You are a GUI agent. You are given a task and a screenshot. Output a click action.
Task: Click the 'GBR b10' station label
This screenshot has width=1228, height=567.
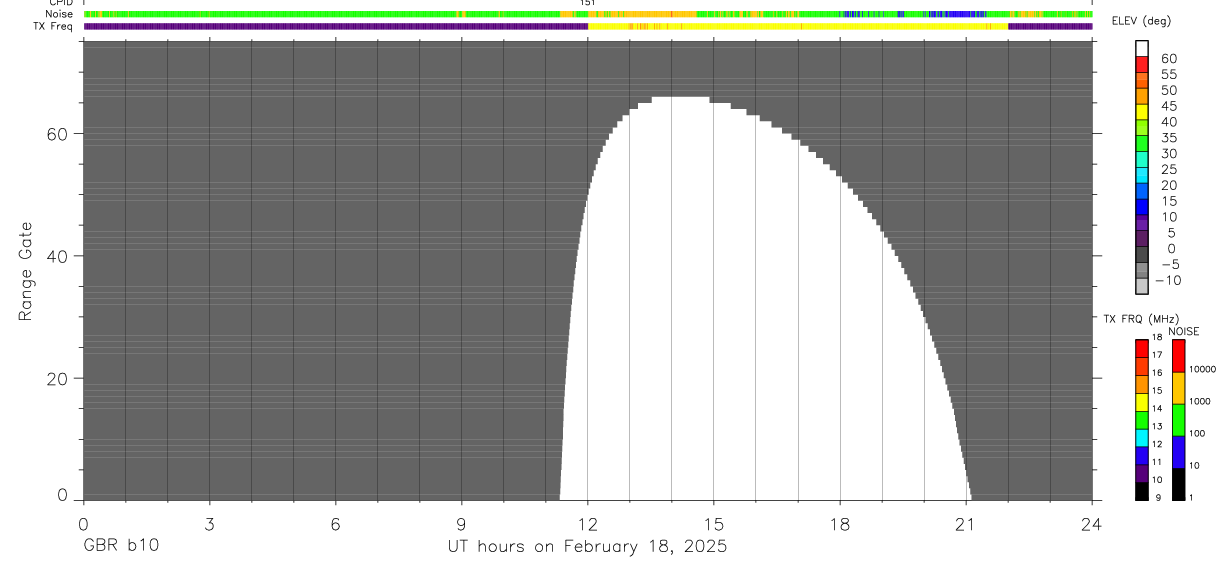120,547
